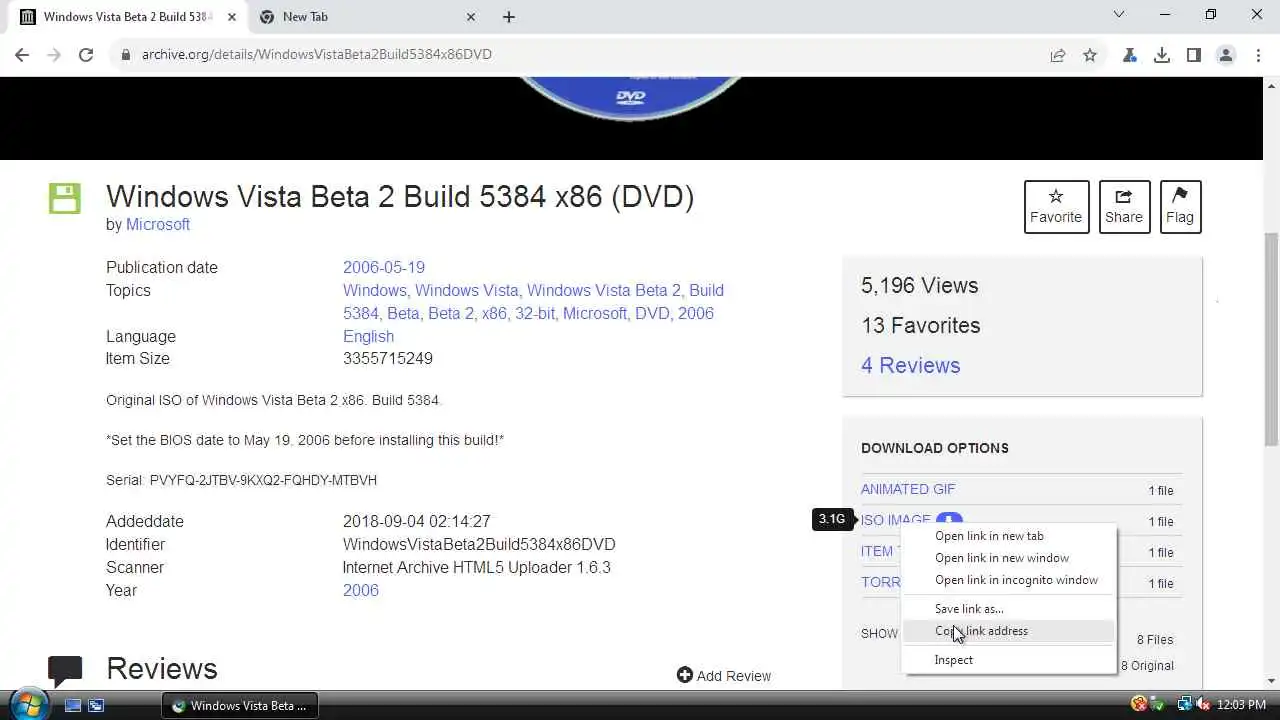The width and height of the screenshot is (1280, 720).
Task: Open Chrome downloads icon
Action: [x=1162, y=55]
